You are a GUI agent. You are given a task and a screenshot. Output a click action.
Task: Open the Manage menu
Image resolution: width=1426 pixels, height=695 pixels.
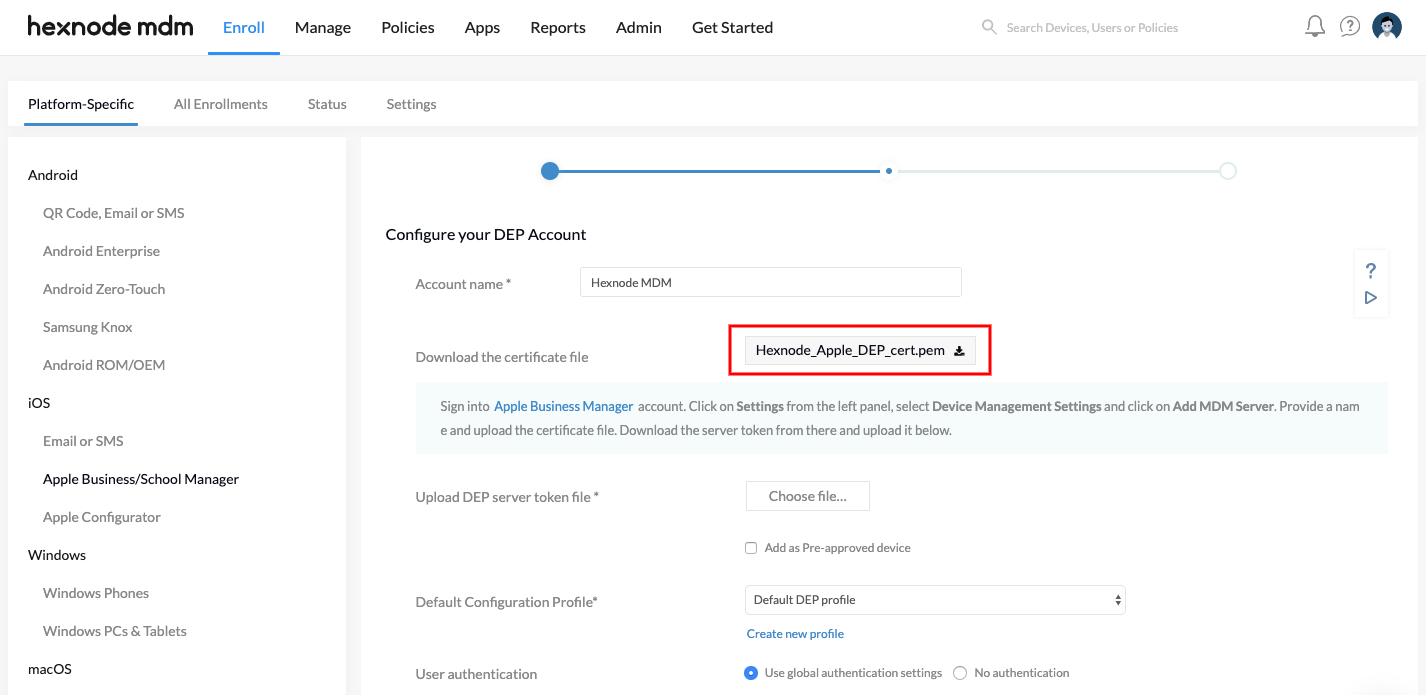323,28
